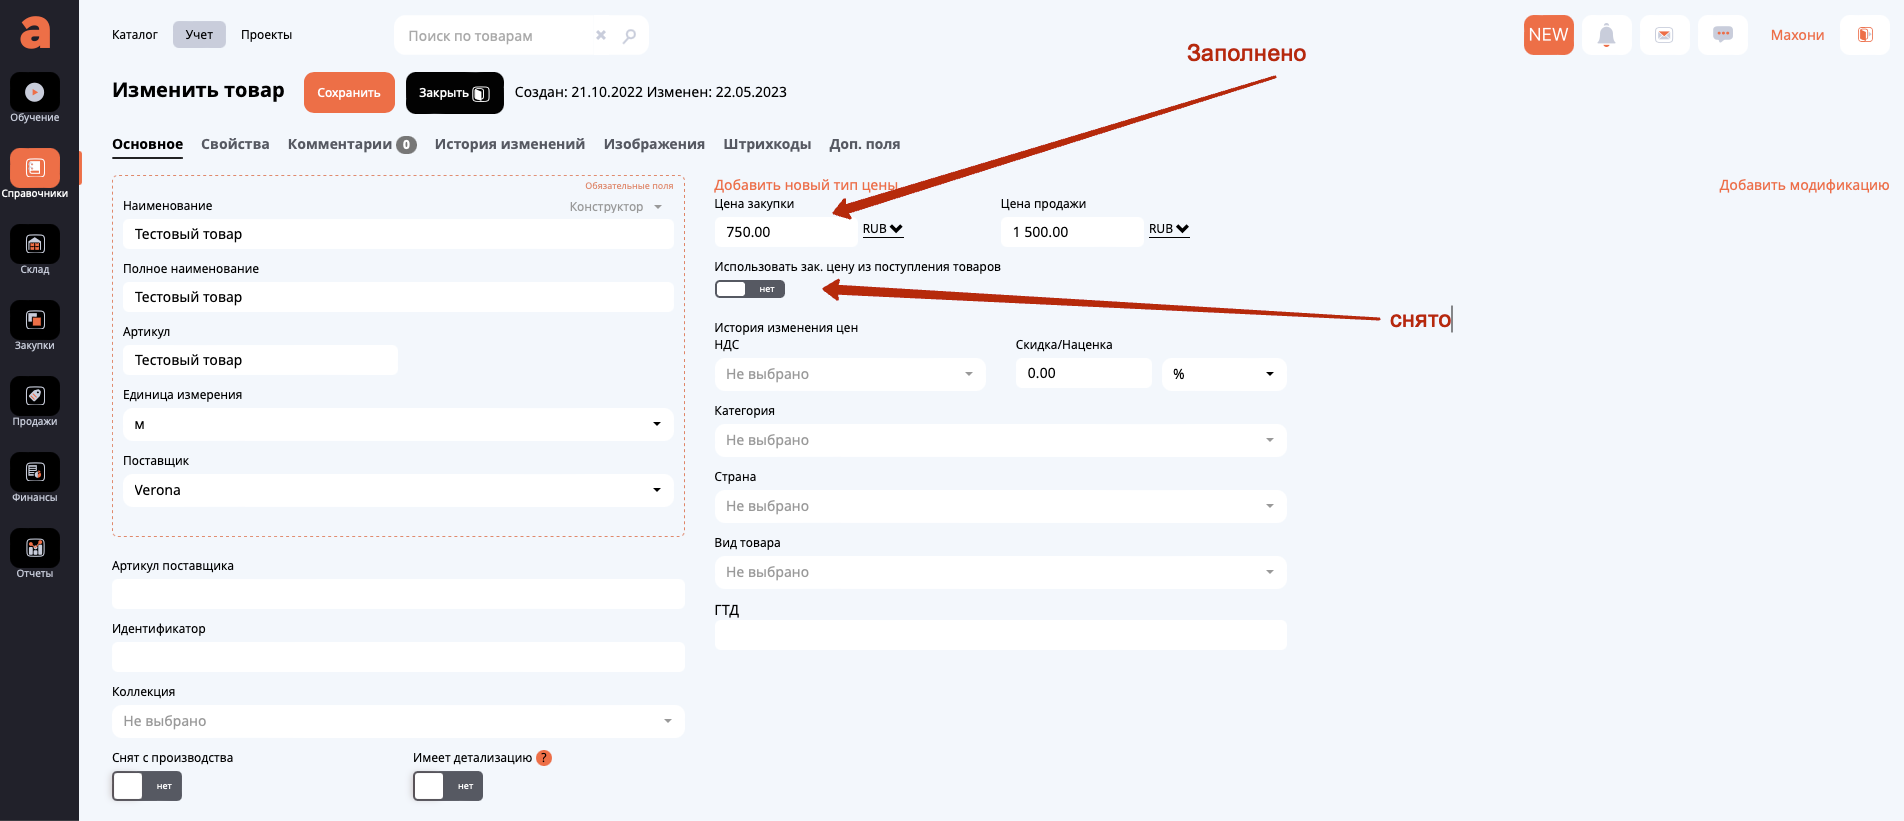Toggle Снят с производства switch
The height and width of the screenshot is (821, 1904).
pyautogui.click(x=147, y=786)
